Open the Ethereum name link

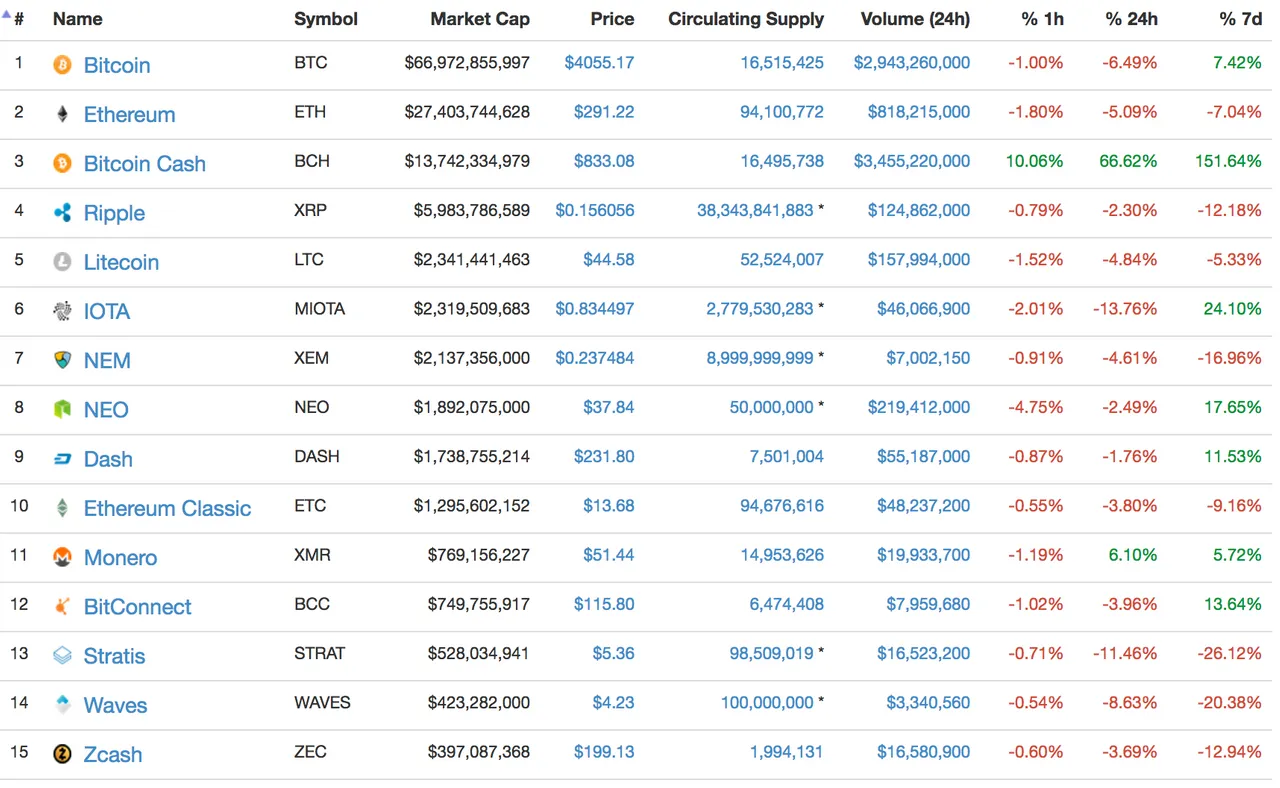(x=129, y=114)
